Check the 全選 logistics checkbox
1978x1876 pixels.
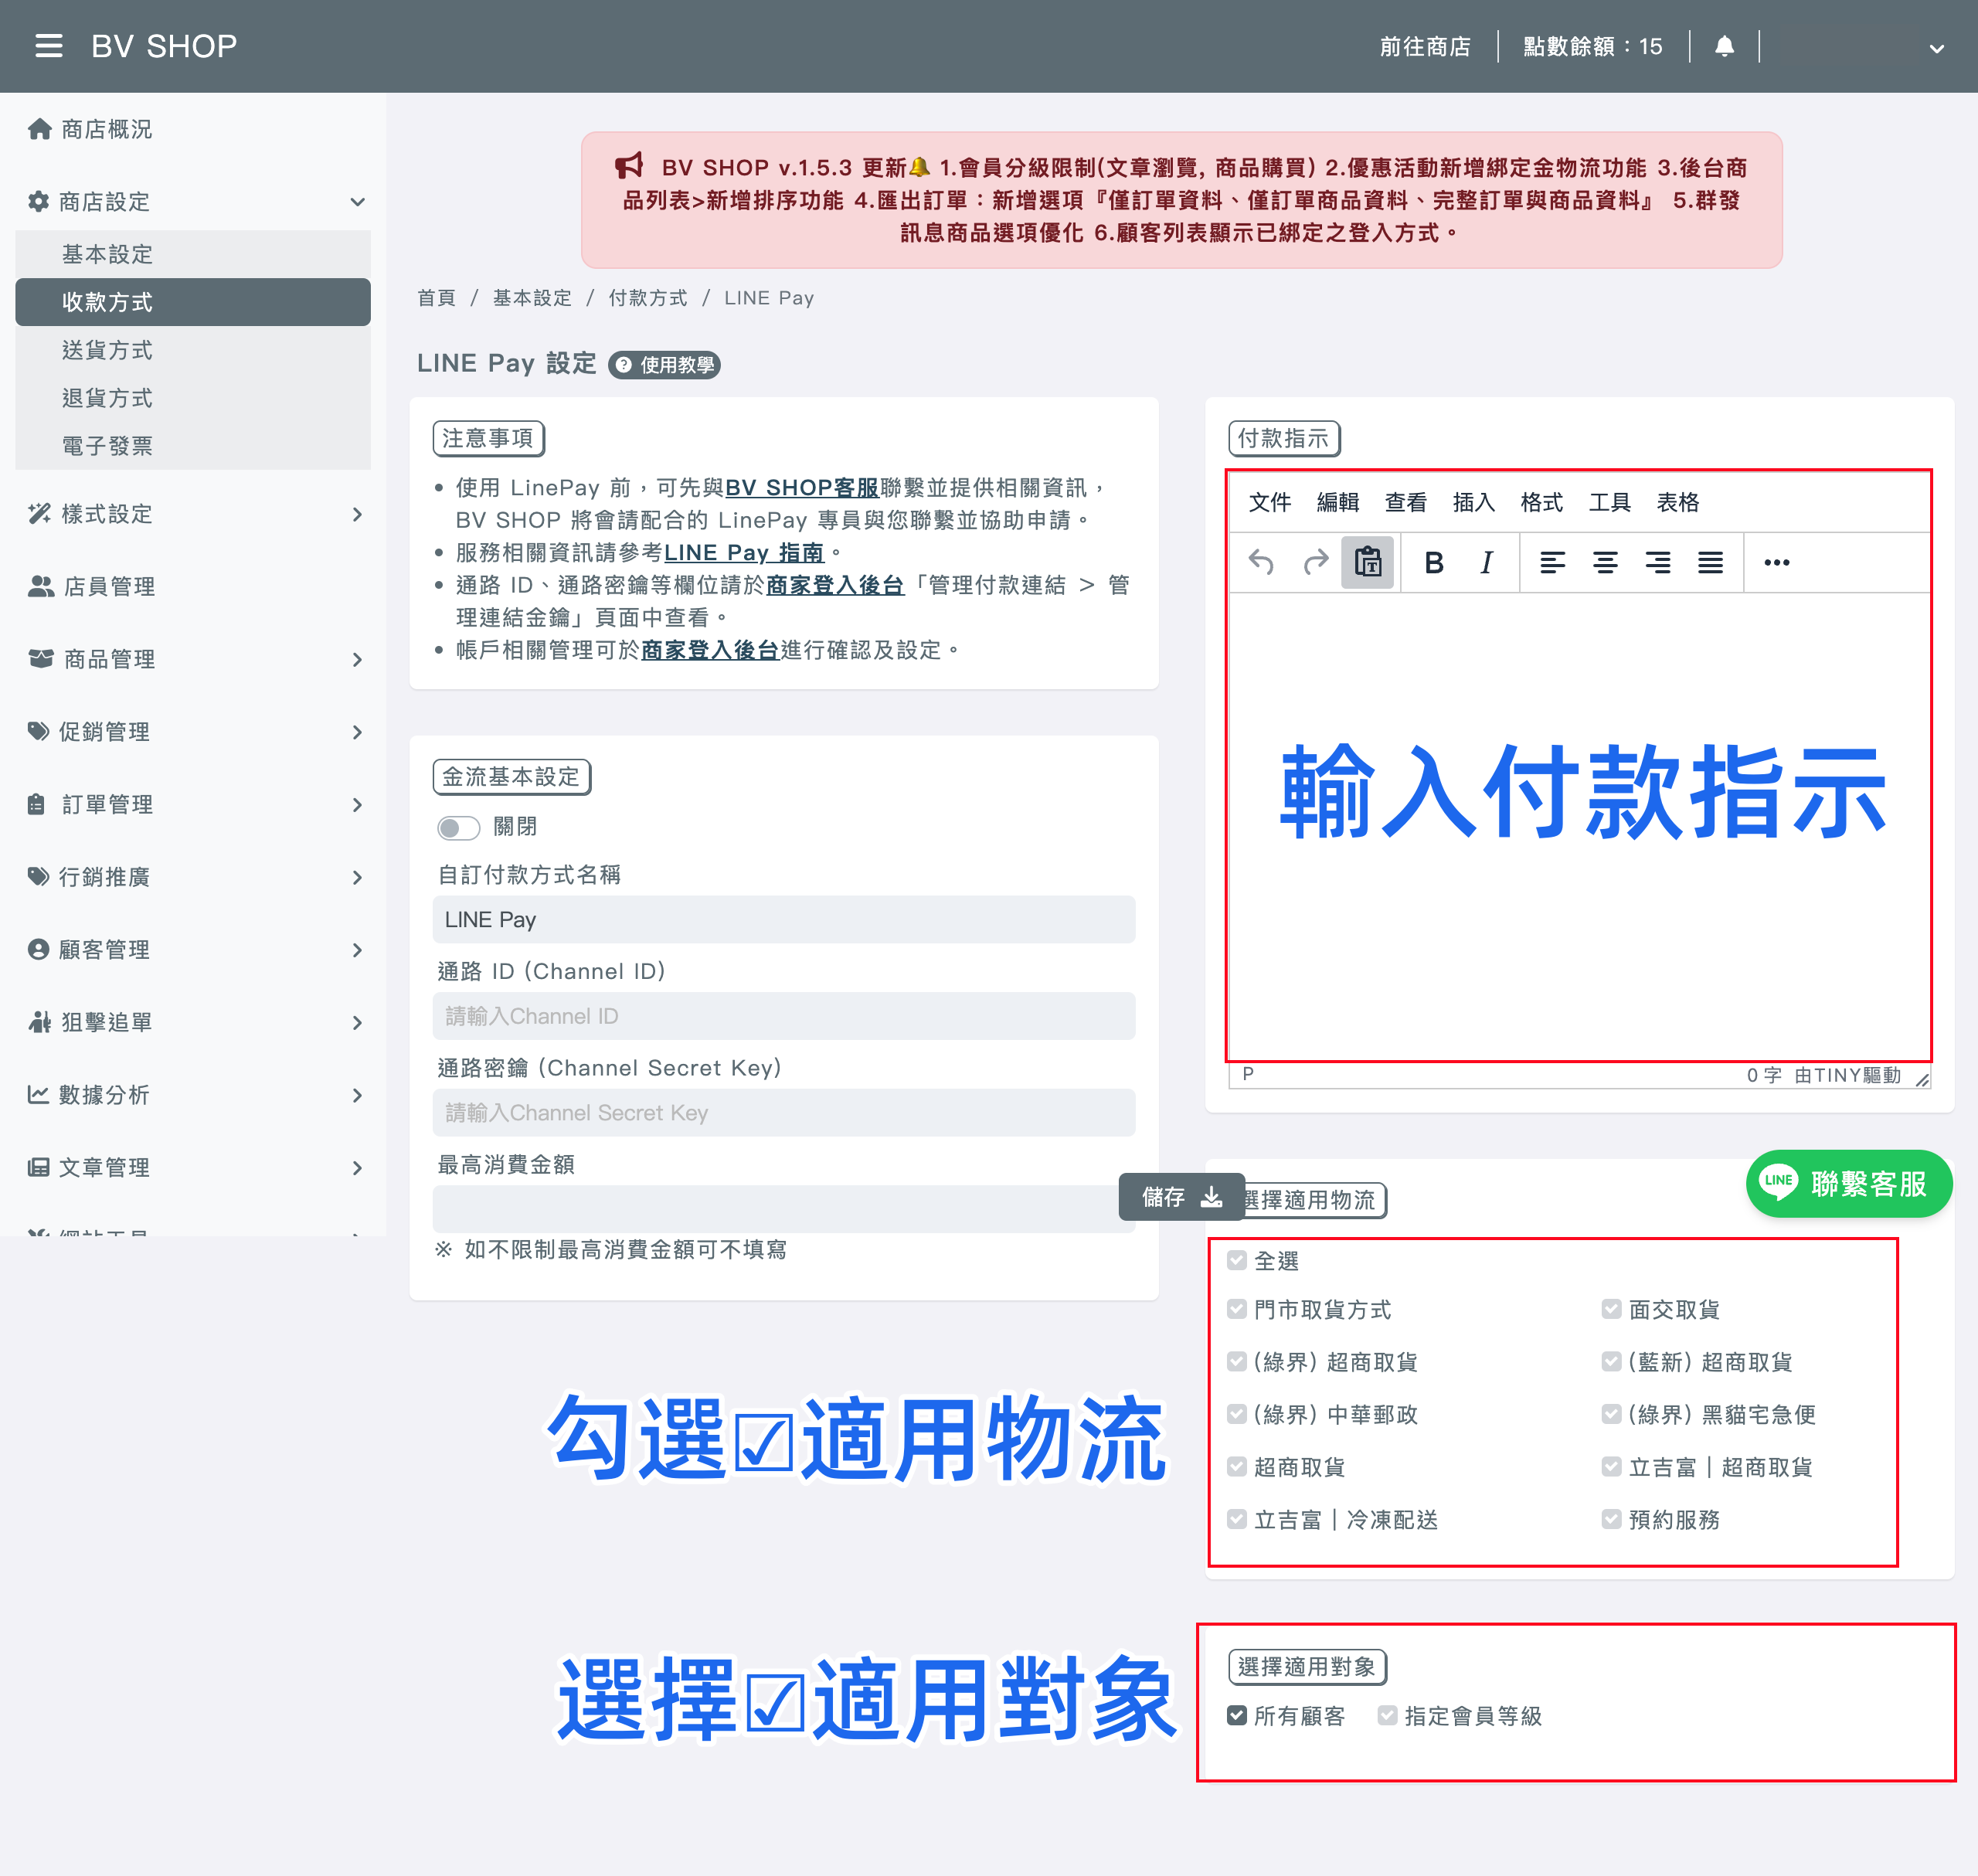click(1236, 1260)
